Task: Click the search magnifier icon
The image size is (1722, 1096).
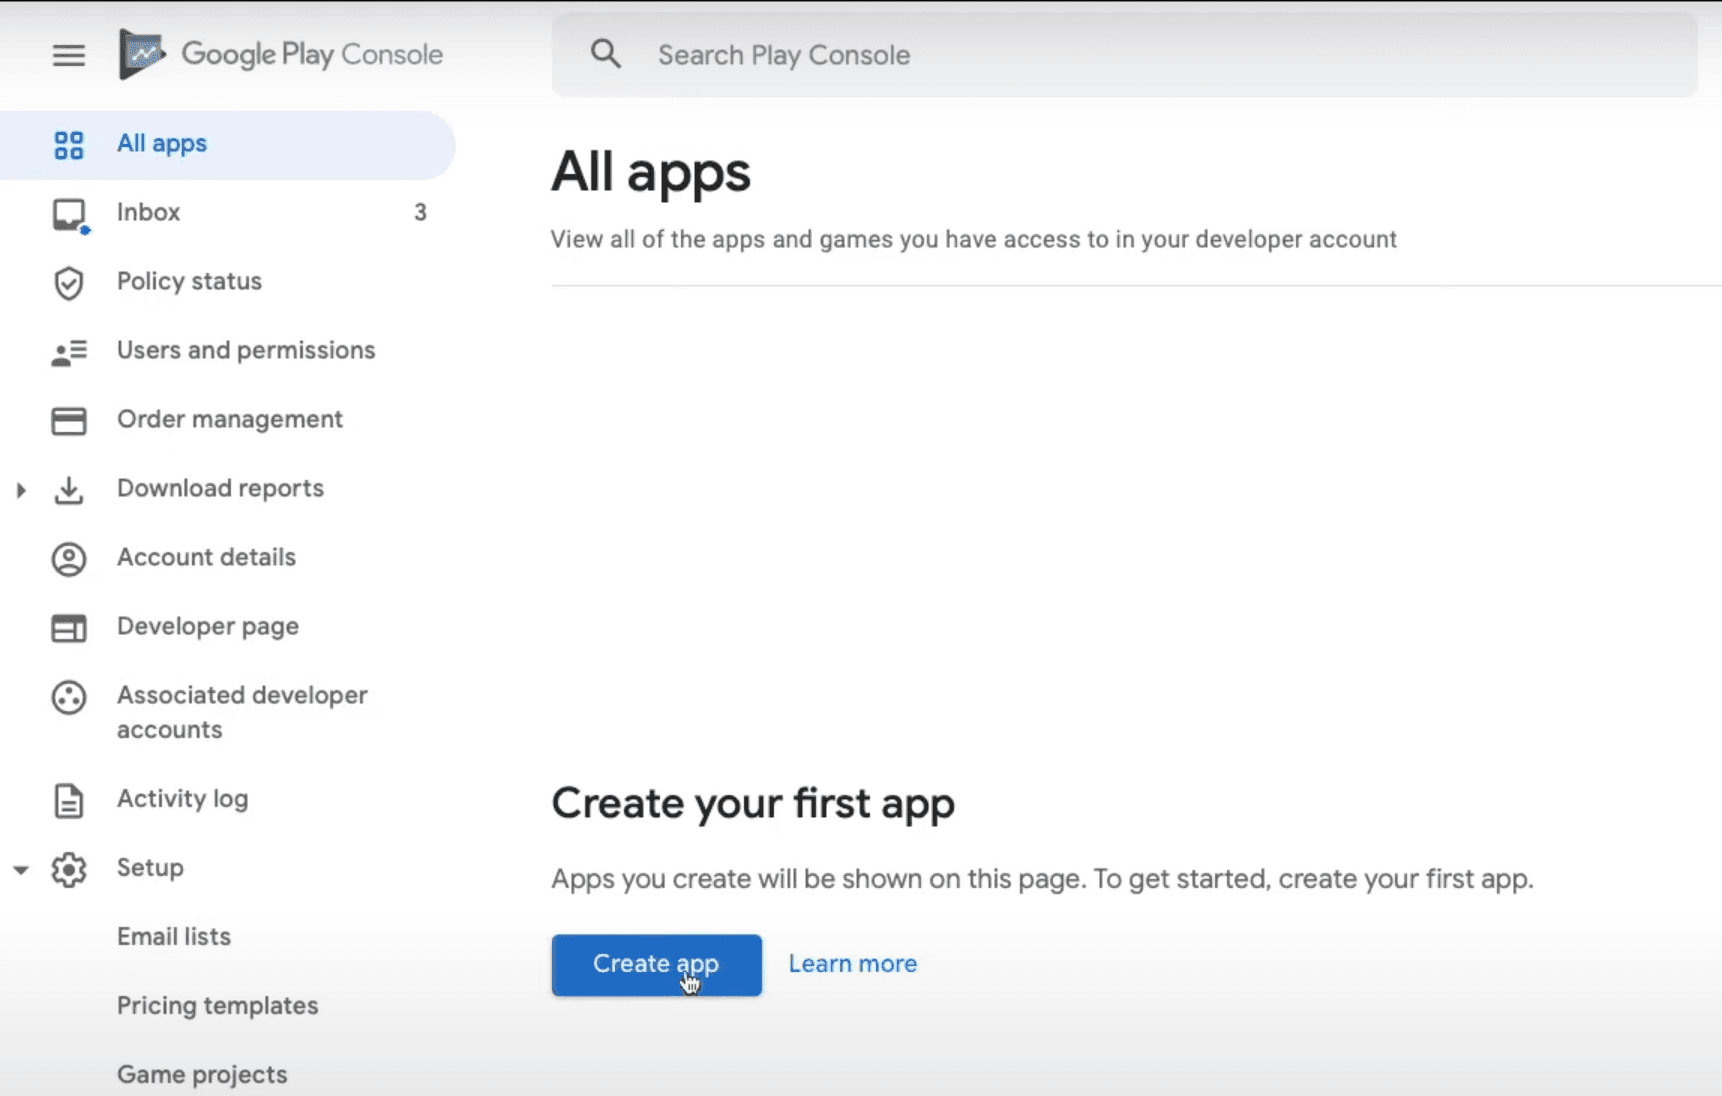Action: pyautogui.click(x=606, y=54)
